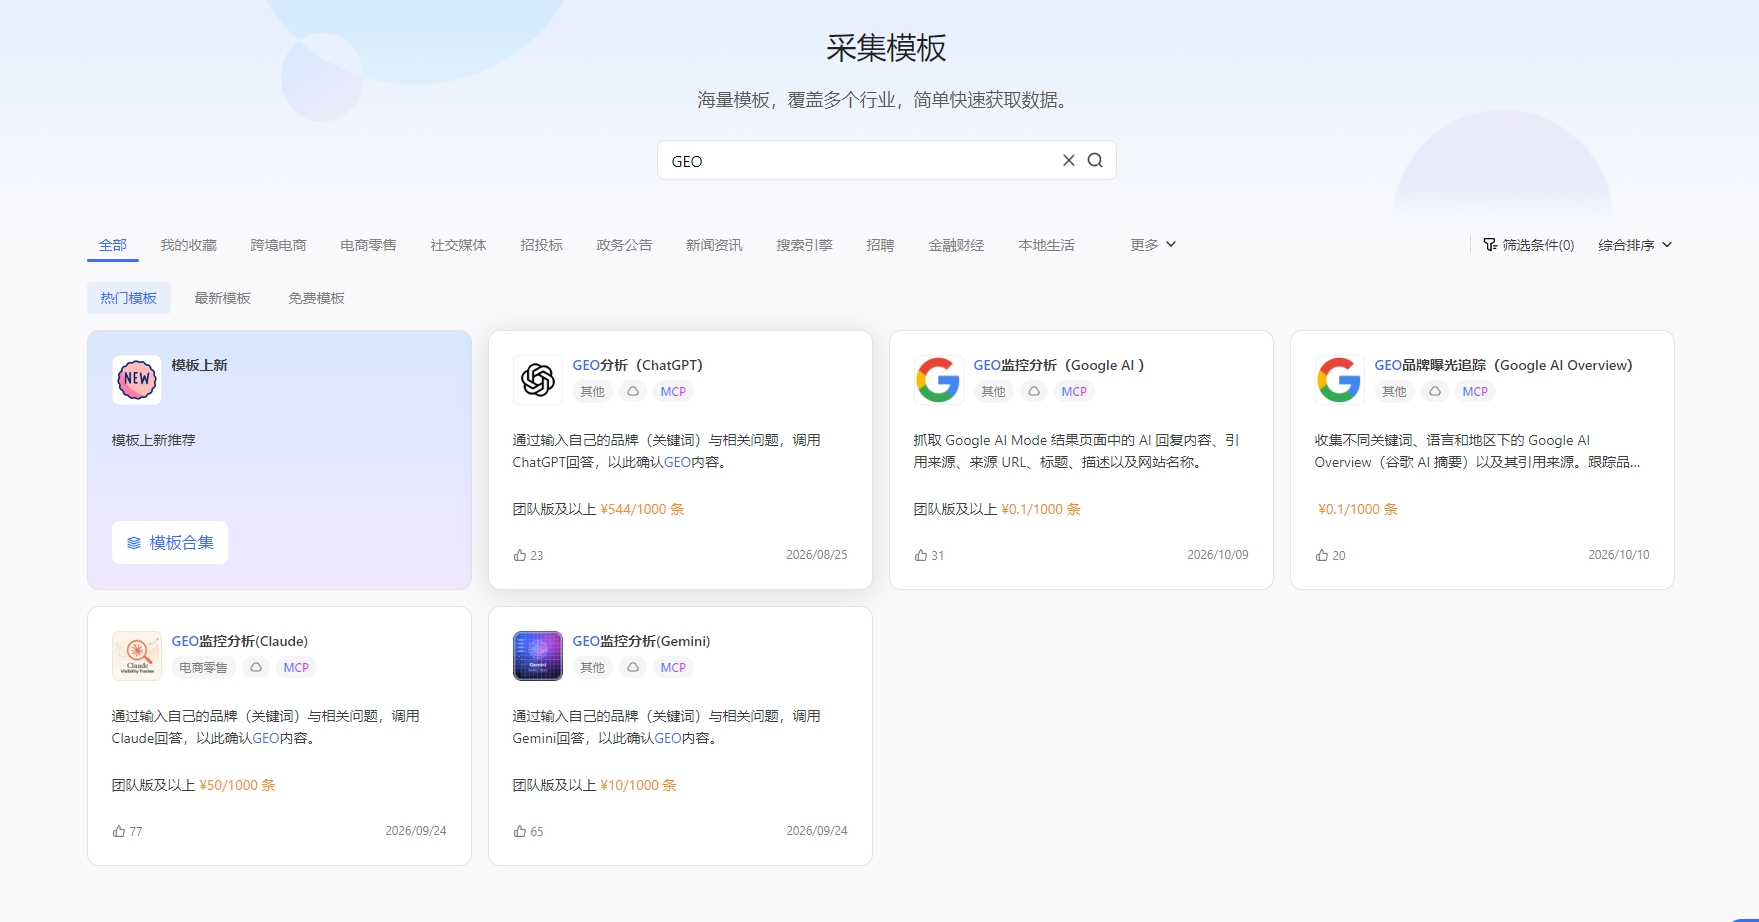Click Google logo on GEO品牌曝光追踪 card
The width and height of the screenshot is (1759, 922).
[1339, 380]
